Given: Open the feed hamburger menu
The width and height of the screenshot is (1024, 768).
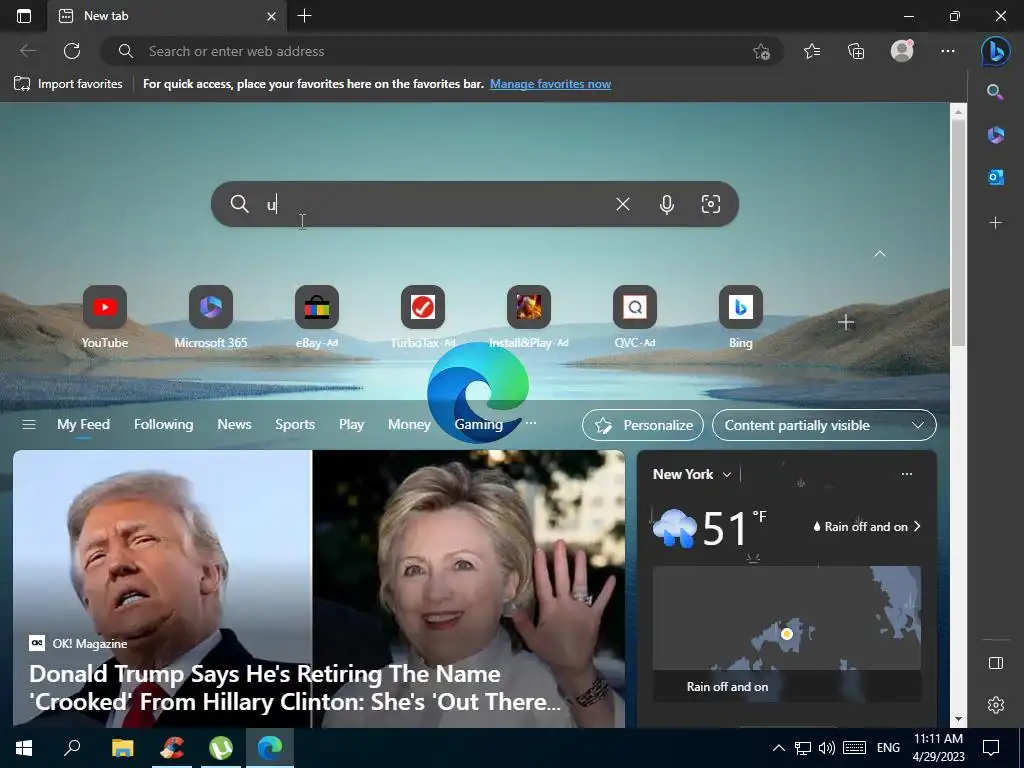Looking at the screenshot, I should [29, 425].
